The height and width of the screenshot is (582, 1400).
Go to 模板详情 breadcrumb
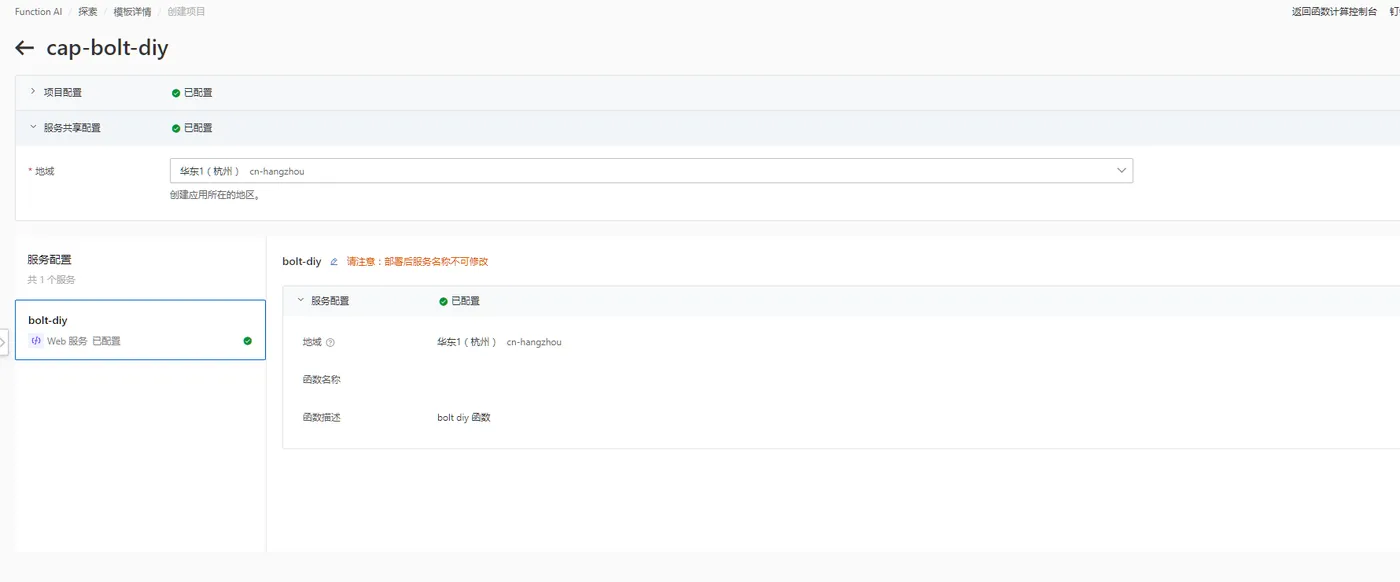click(x=132, y=12)
